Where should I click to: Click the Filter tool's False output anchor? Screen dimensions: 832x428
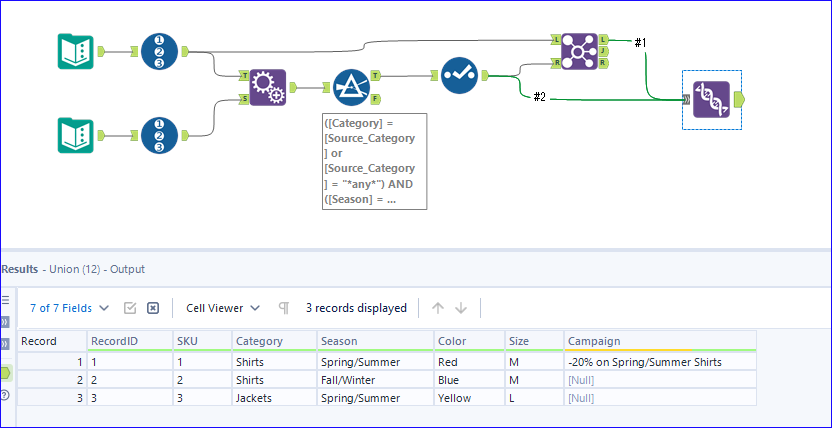tap(376, 99)
